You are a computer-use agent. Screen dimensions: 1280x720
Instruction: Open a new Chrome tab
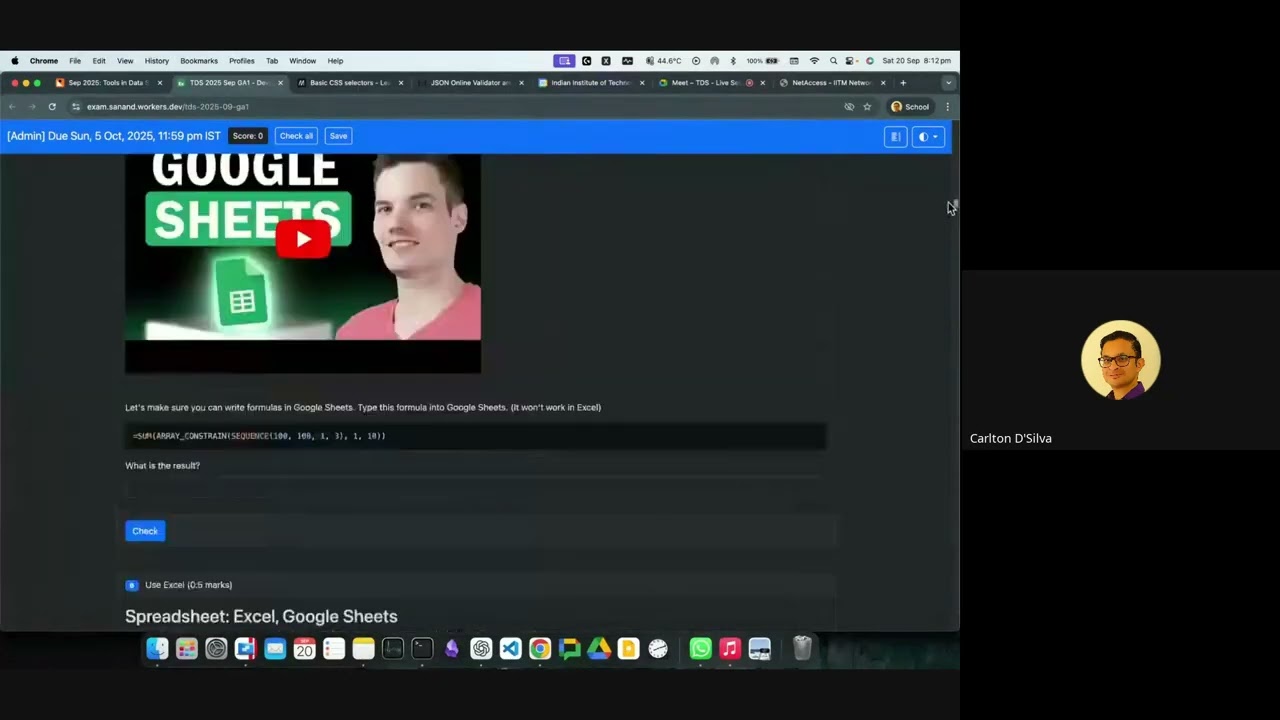point(903,83)
